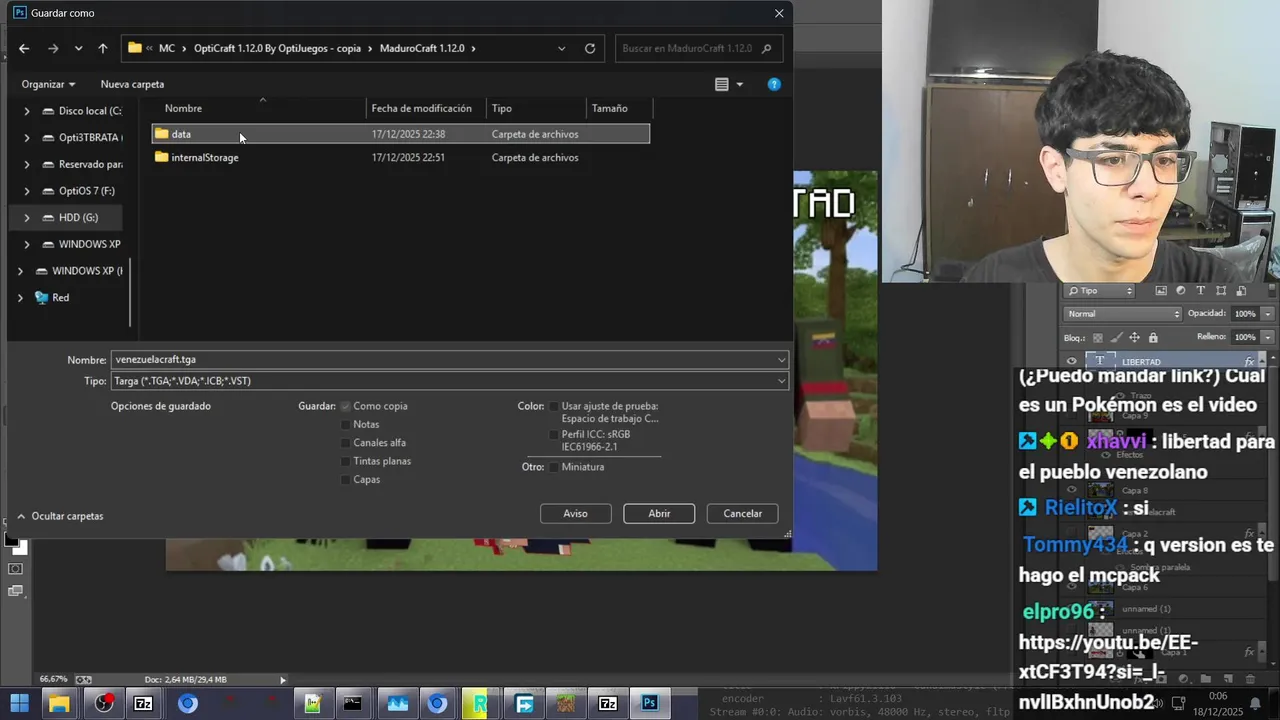Hide the LIBERTAD layer with eye icon
The width and height of the screenshot is (1280, 720).
click(1072, 361)
